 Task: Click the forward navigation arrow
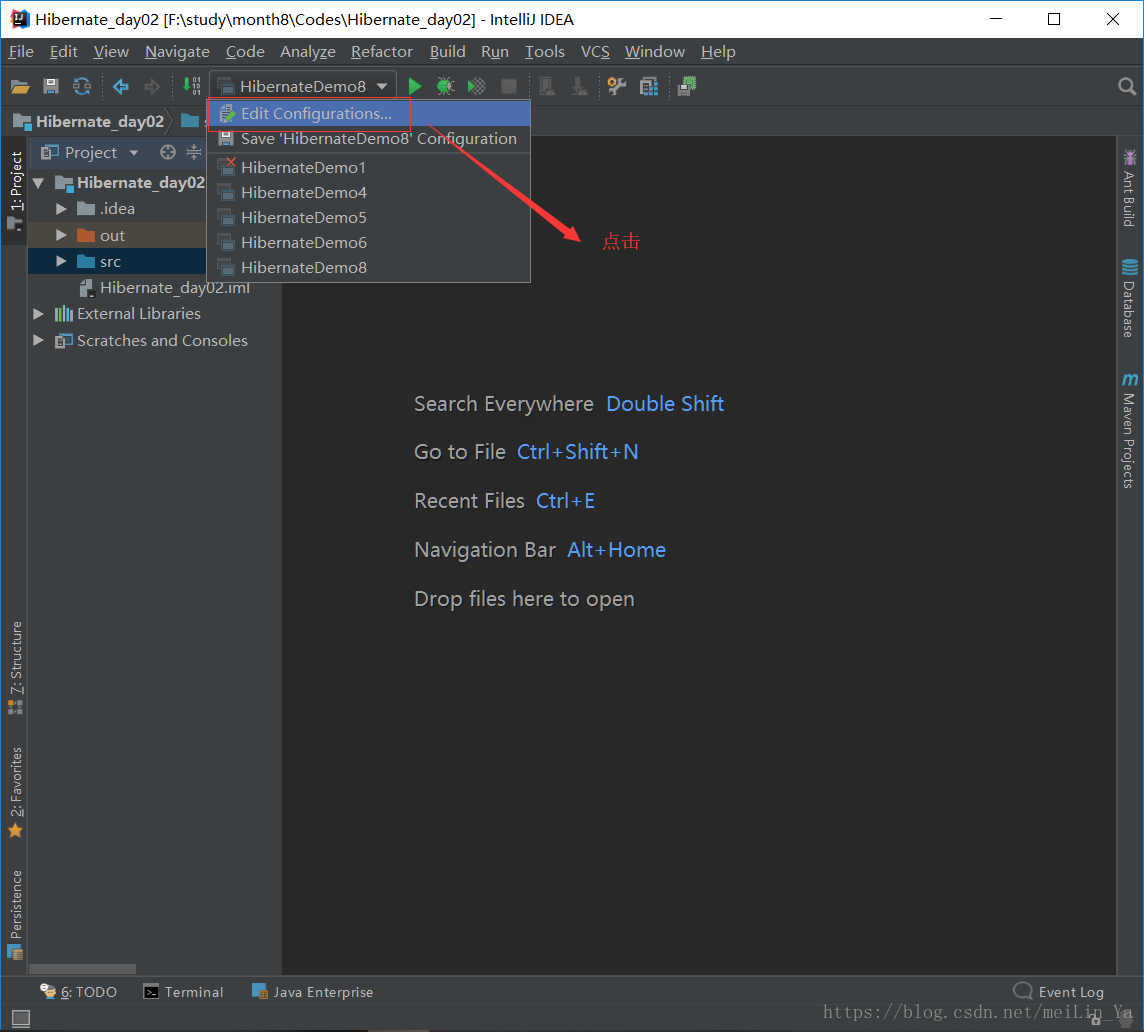[152, 87]
